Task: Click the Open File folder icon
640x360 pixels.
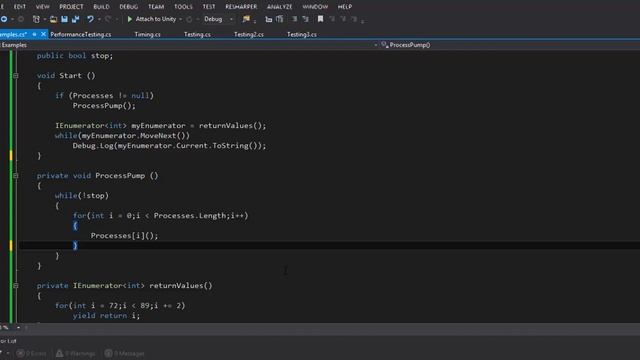Action: pos(53,19)
